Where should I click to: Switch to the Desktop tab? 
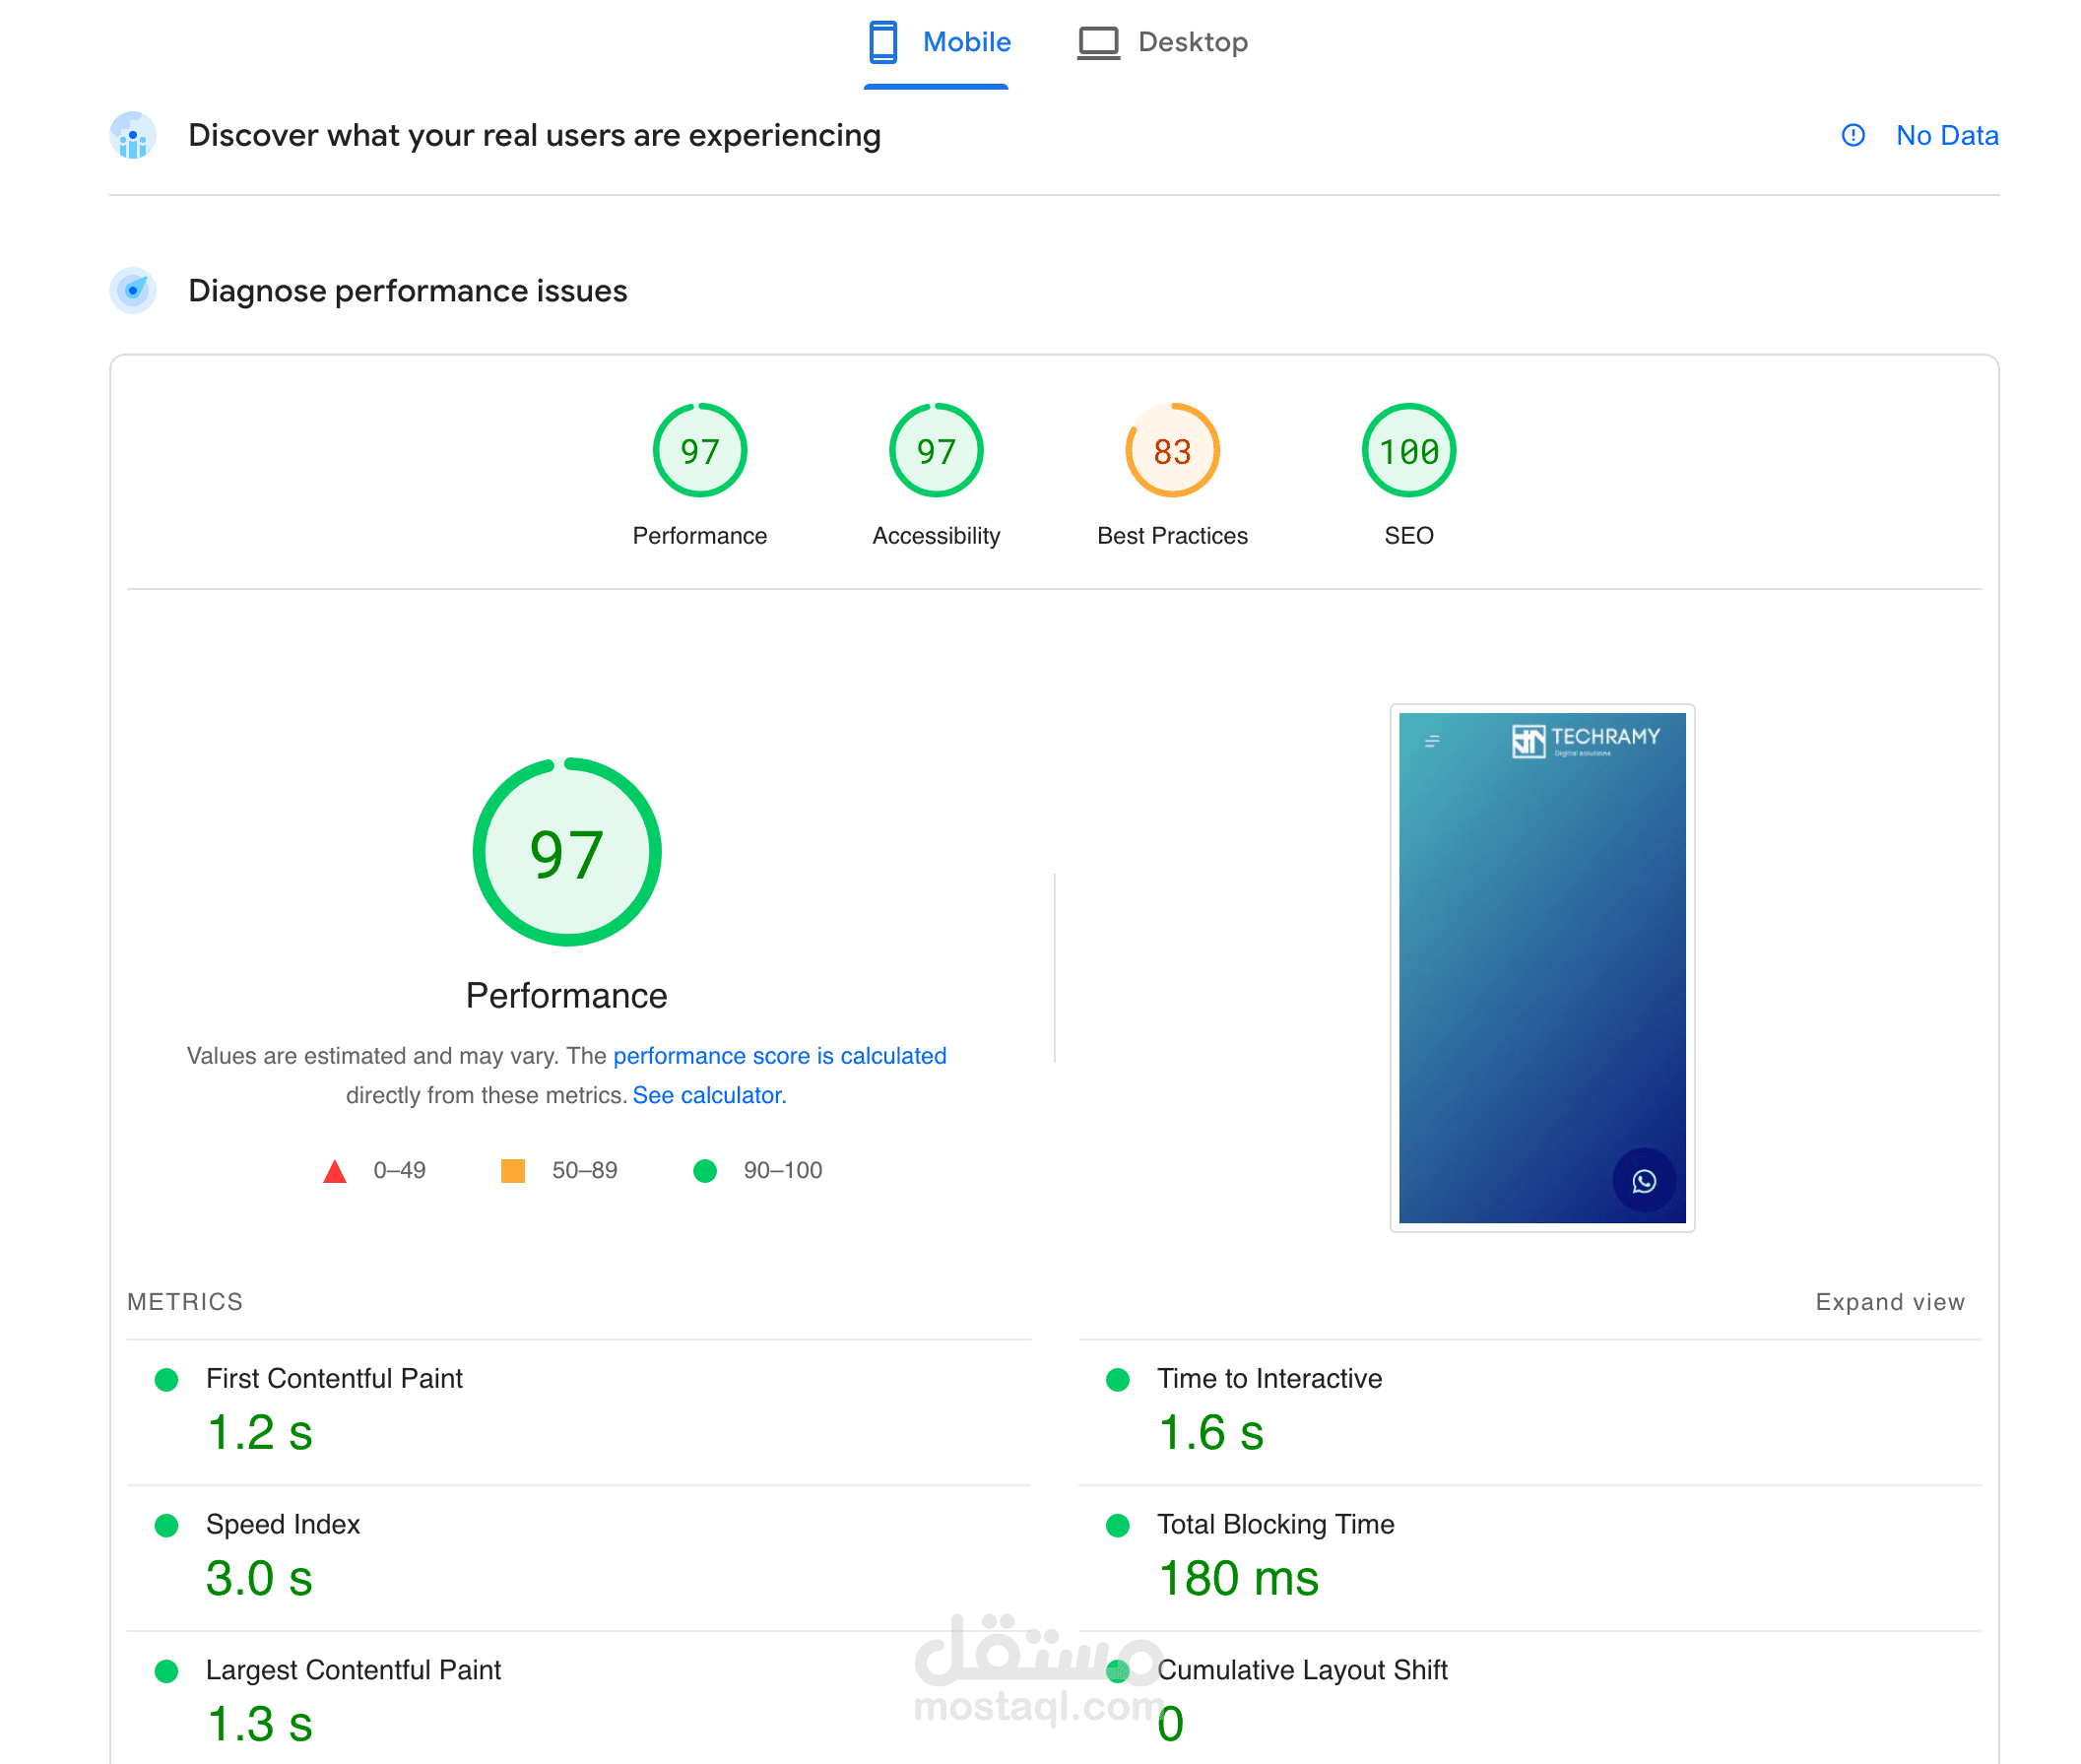(x=1191, y=42)
